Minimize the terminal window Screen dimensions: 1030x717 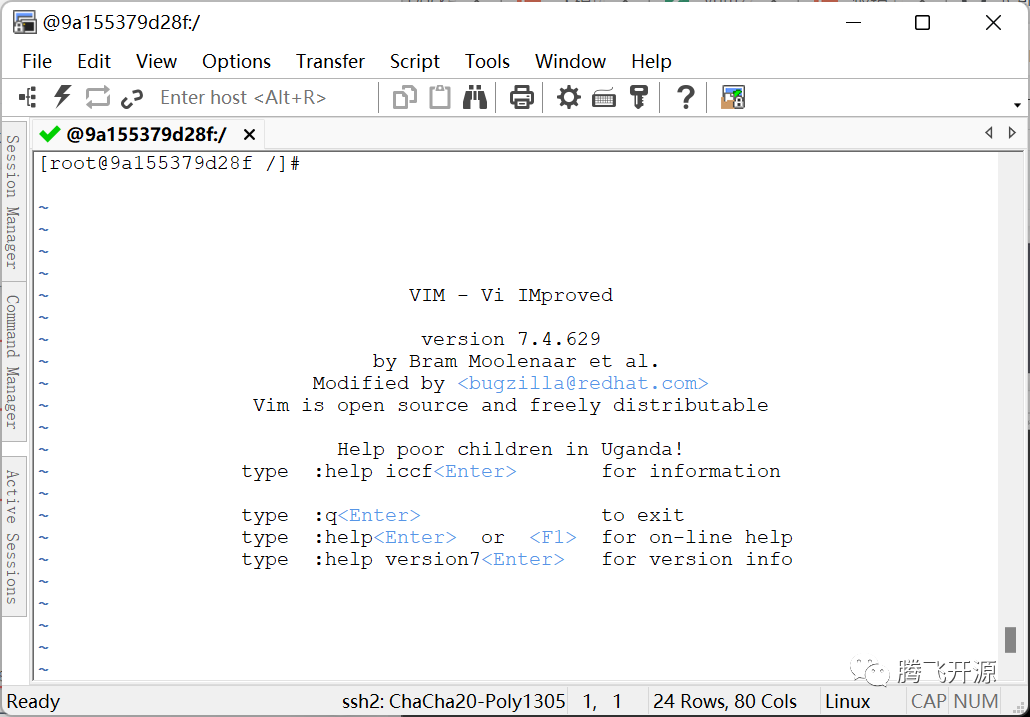coord(853,23)
